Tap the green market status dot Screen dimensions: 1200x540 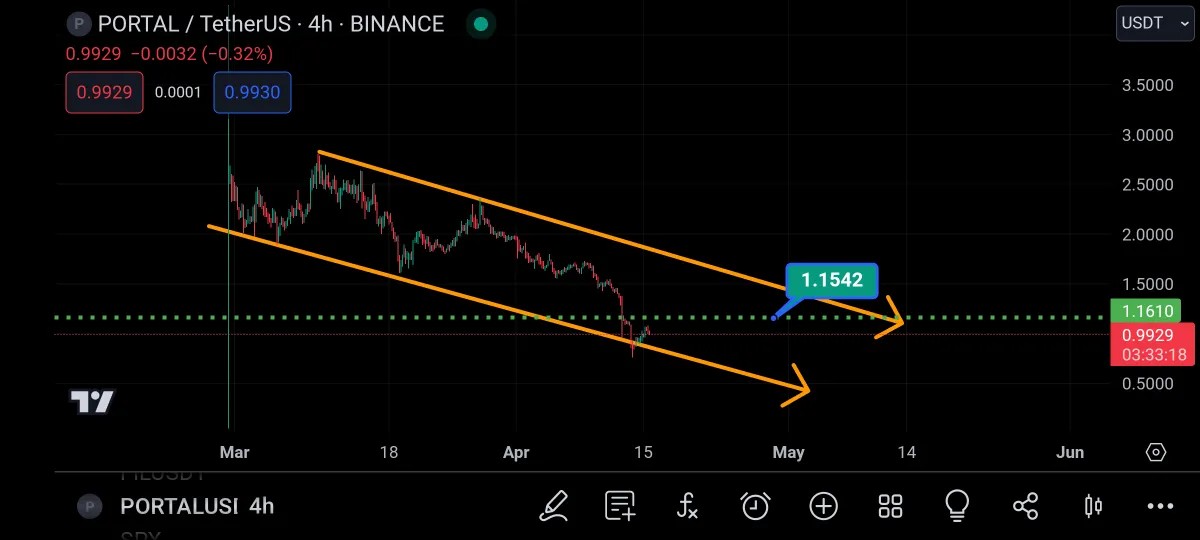[x=481, y=24]
